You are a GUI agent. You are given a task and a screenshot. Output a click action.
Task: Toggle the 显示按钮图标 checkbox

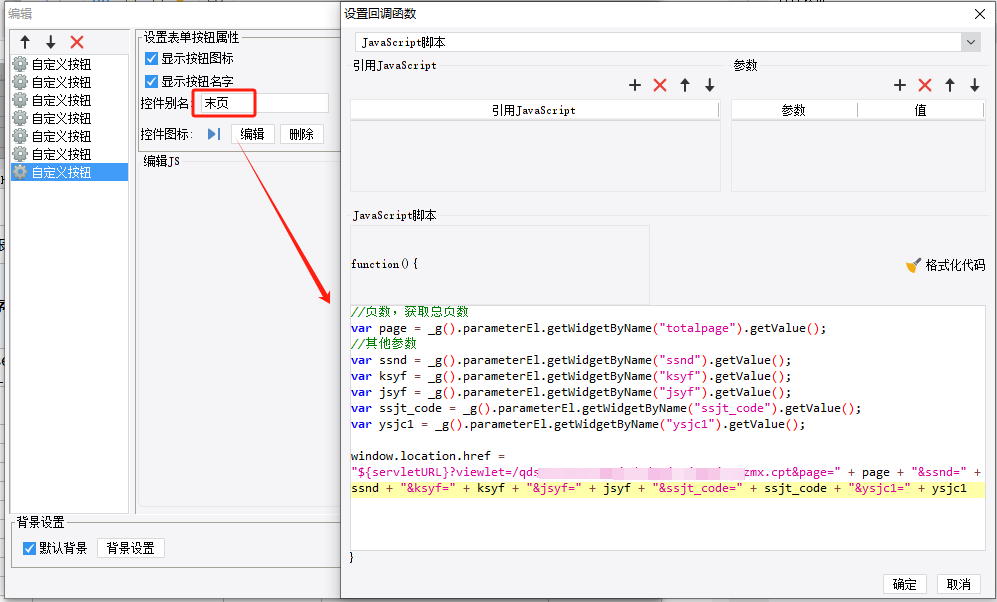pyautogui.click(x=152, y=59)
